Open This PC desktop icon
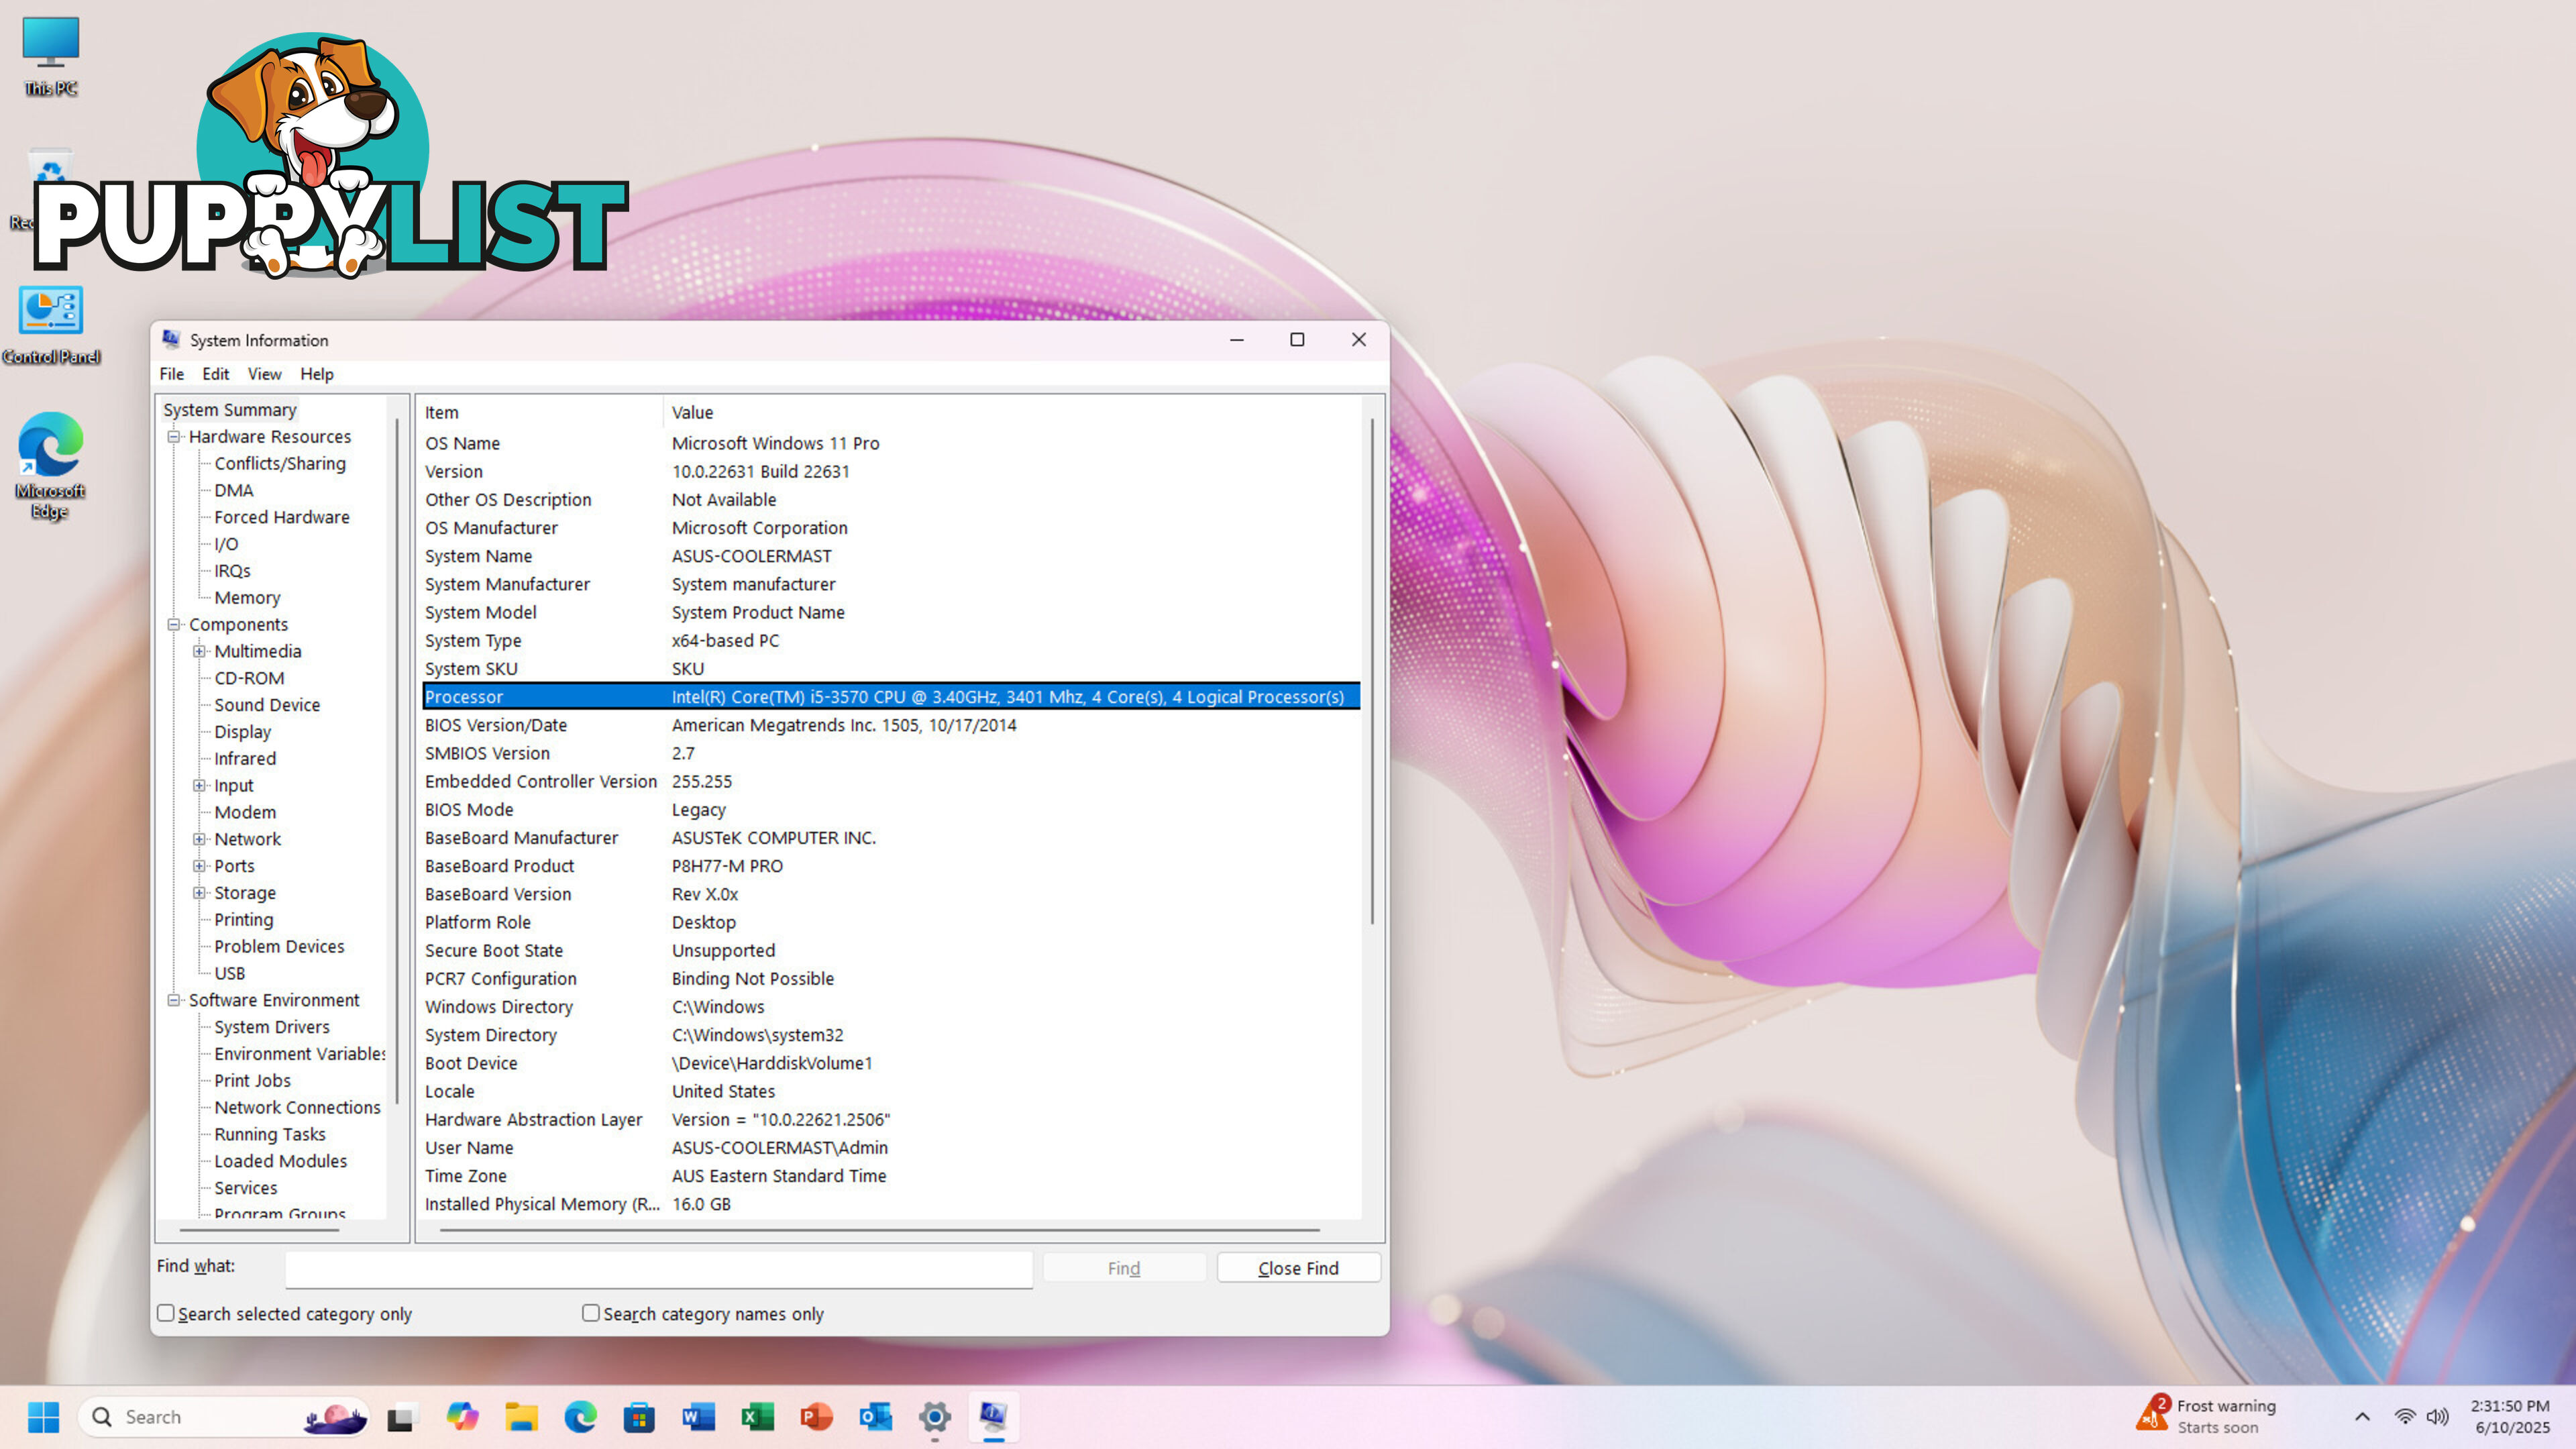The width and height of the screenshot is (2576, 1449). coord(50,56)
